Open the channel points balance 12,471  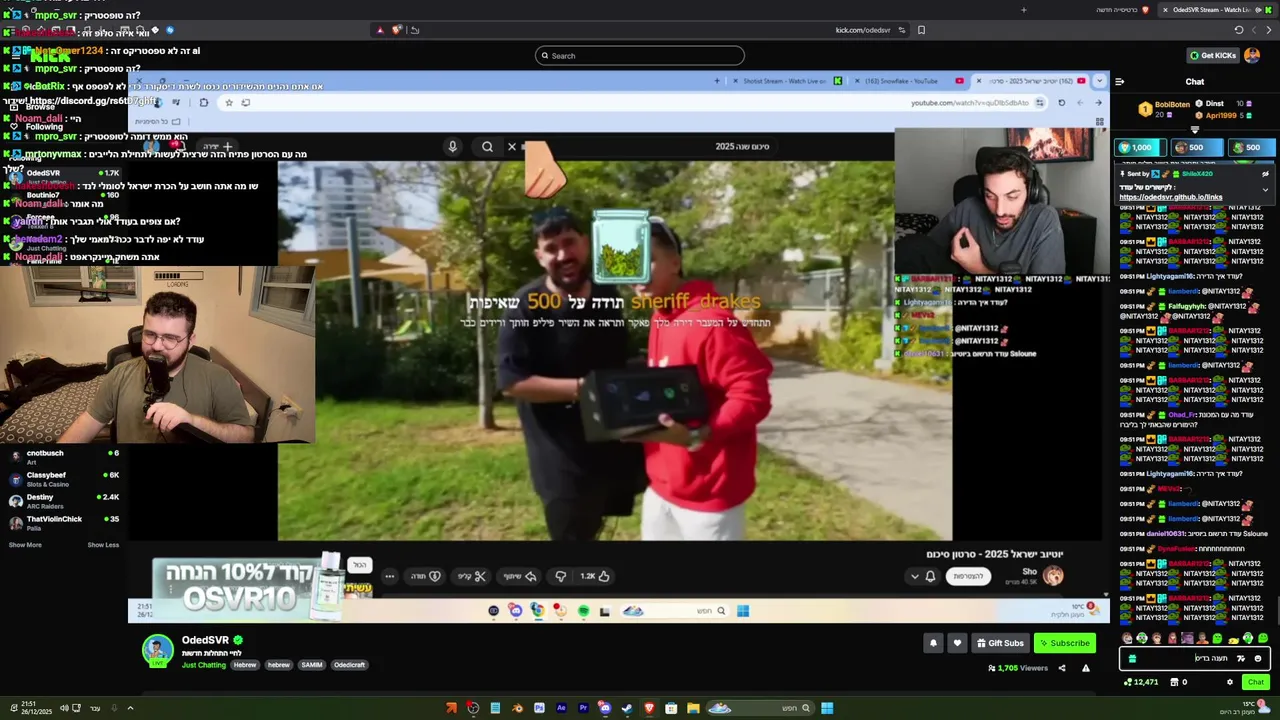1141,682
